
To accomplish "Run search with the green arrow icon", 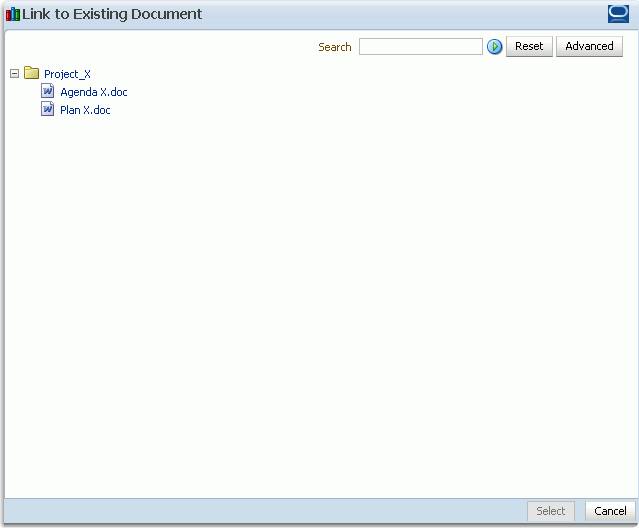I will tap(494, 46).
